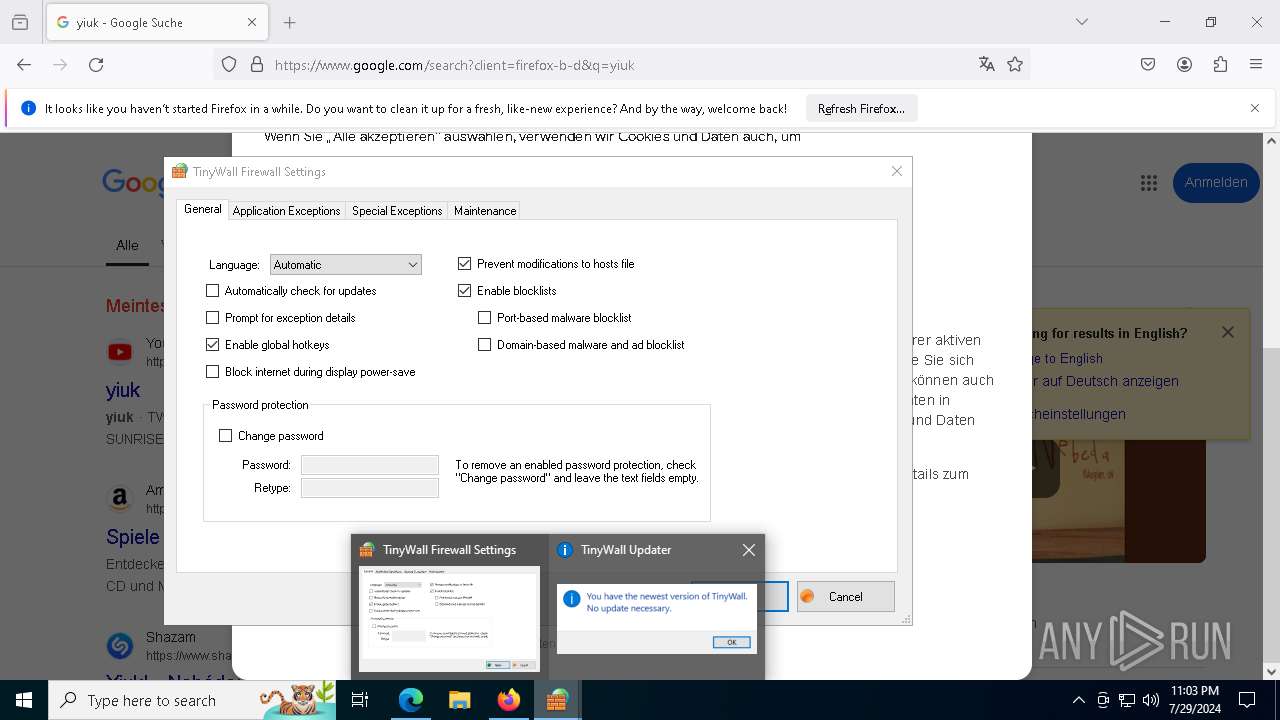
Task: Click the translate page icon
Action: [x=987, y=65]
